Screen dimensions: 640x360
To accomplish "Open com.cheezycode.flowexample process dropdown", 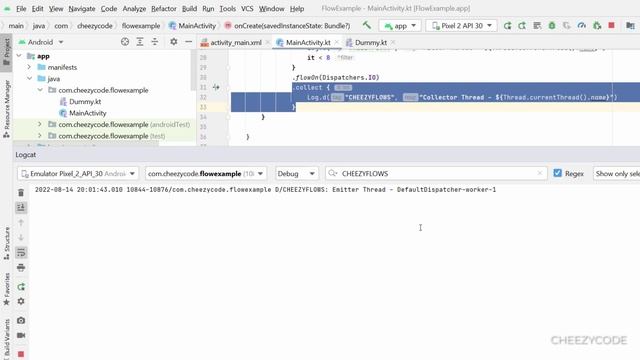I will [x=206, y=173].
